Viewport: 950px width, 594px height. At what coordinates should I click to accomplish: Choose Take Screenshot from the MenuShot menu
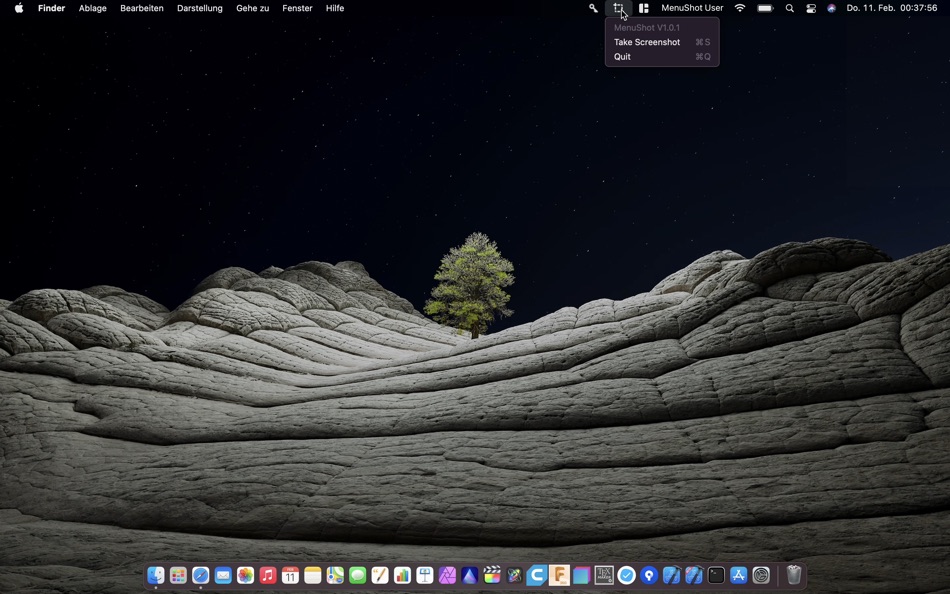click(x=662, y=42)
